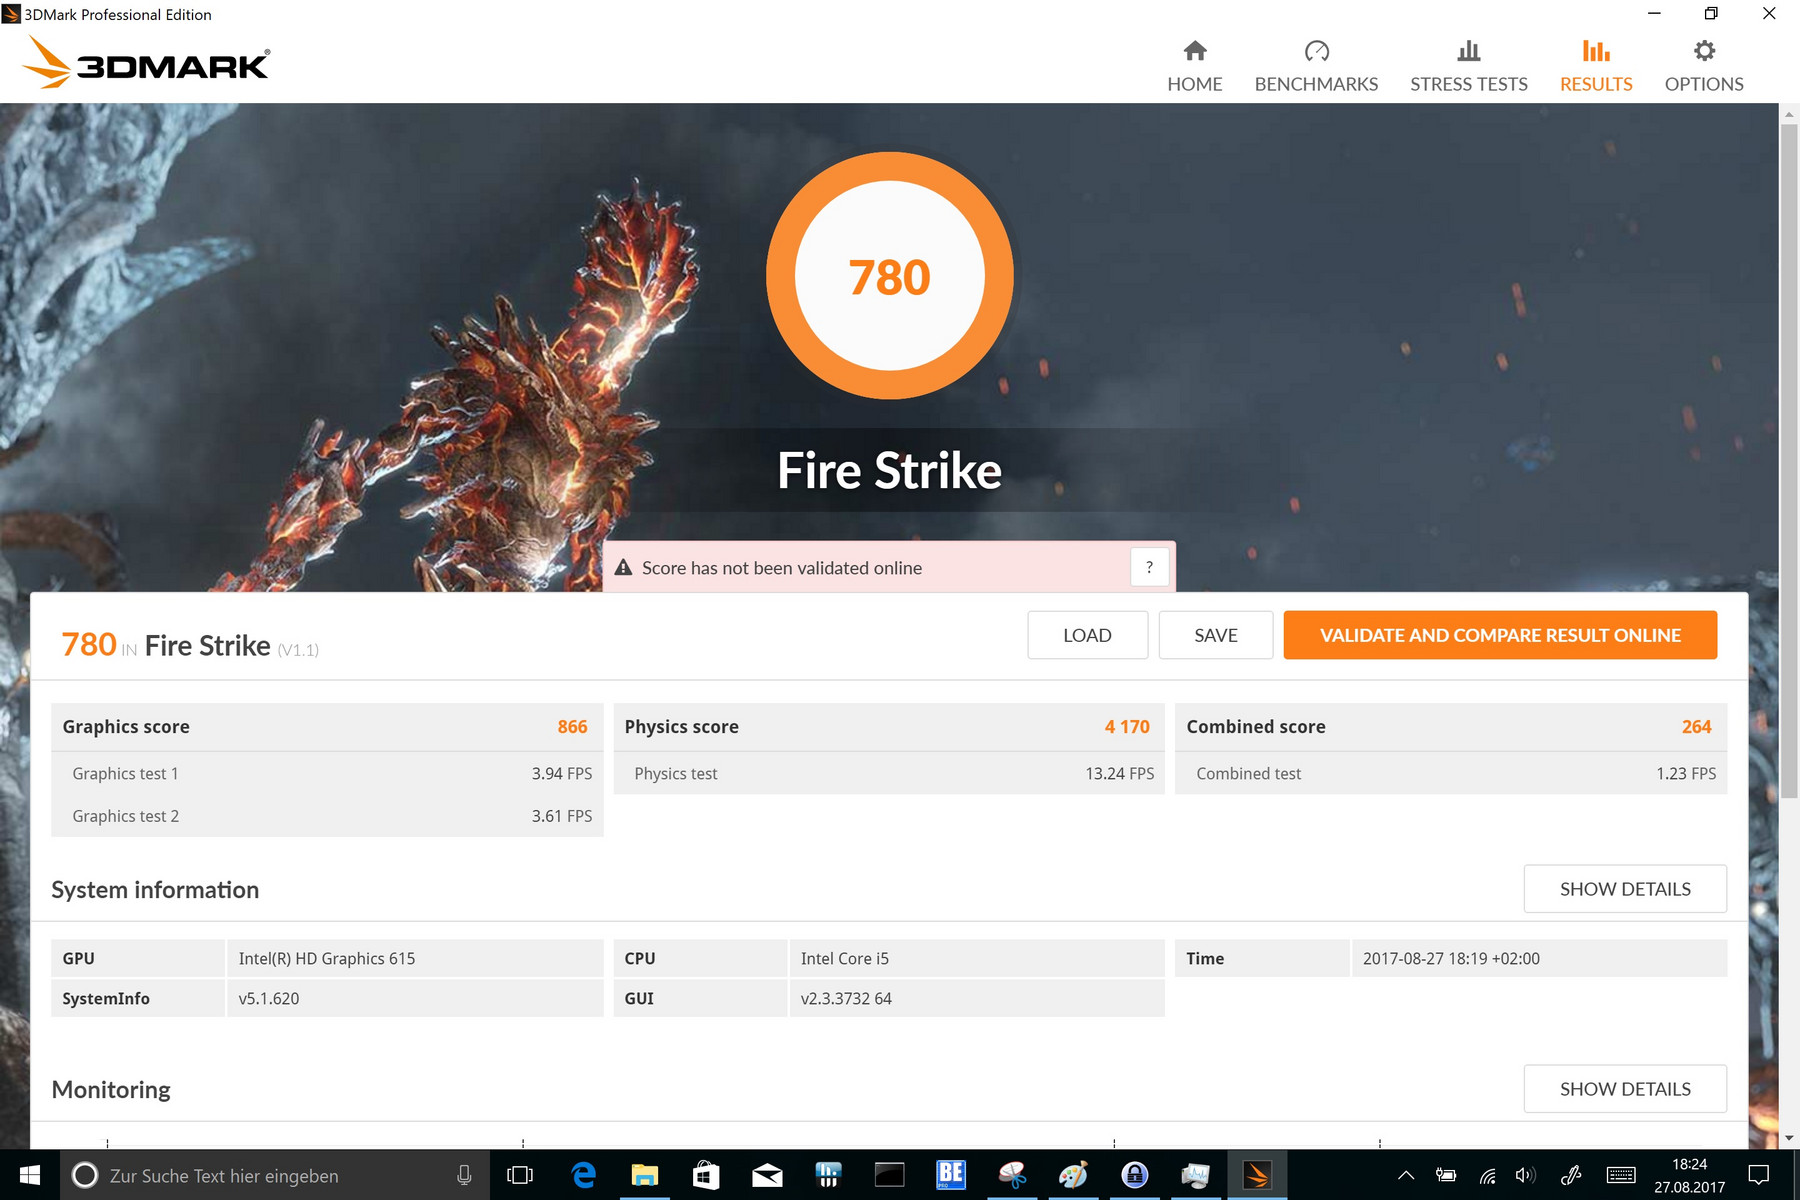
Task: Open the touch keyboard icon
Action: (x=1621, y=1175)
